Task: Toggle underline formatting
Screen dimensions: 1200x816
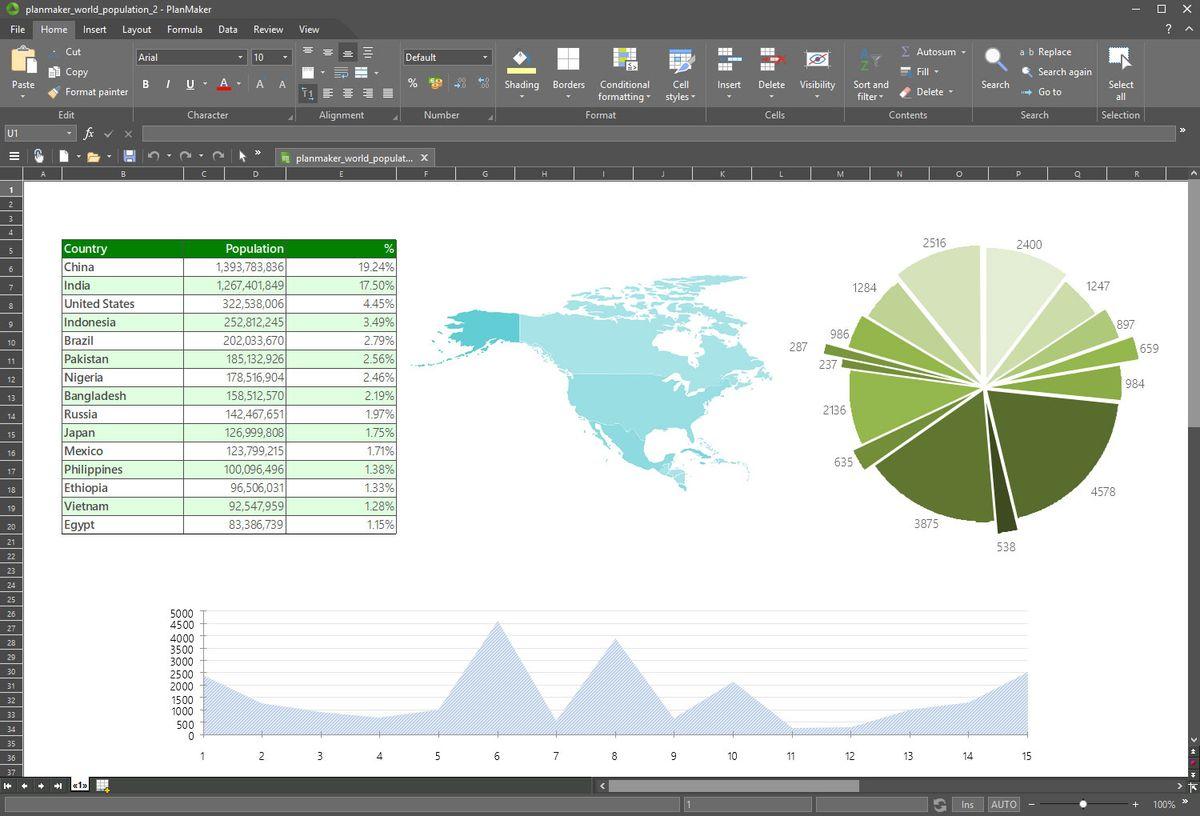Action: point(189,85)
